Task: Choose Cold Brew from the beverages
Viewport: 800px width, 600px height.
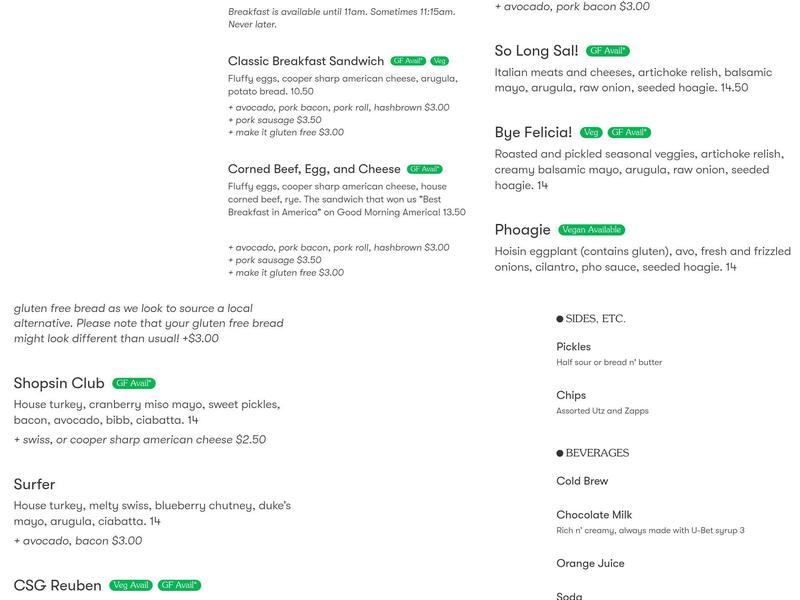Action: (582, 481)
